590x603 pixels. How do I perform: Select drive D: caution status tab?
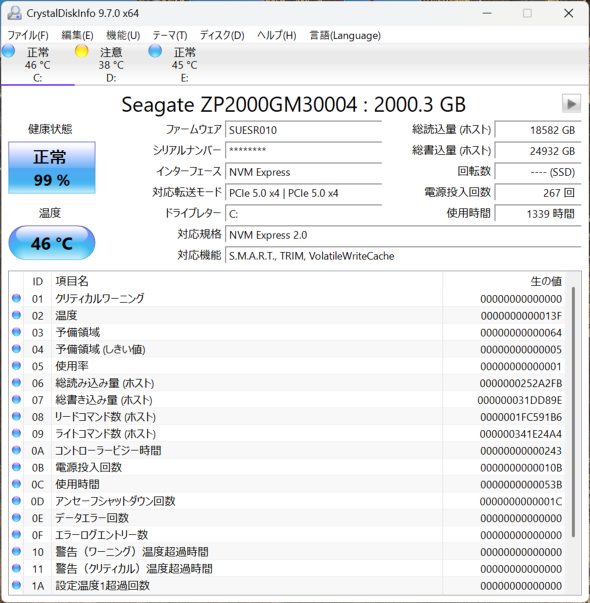111,64
